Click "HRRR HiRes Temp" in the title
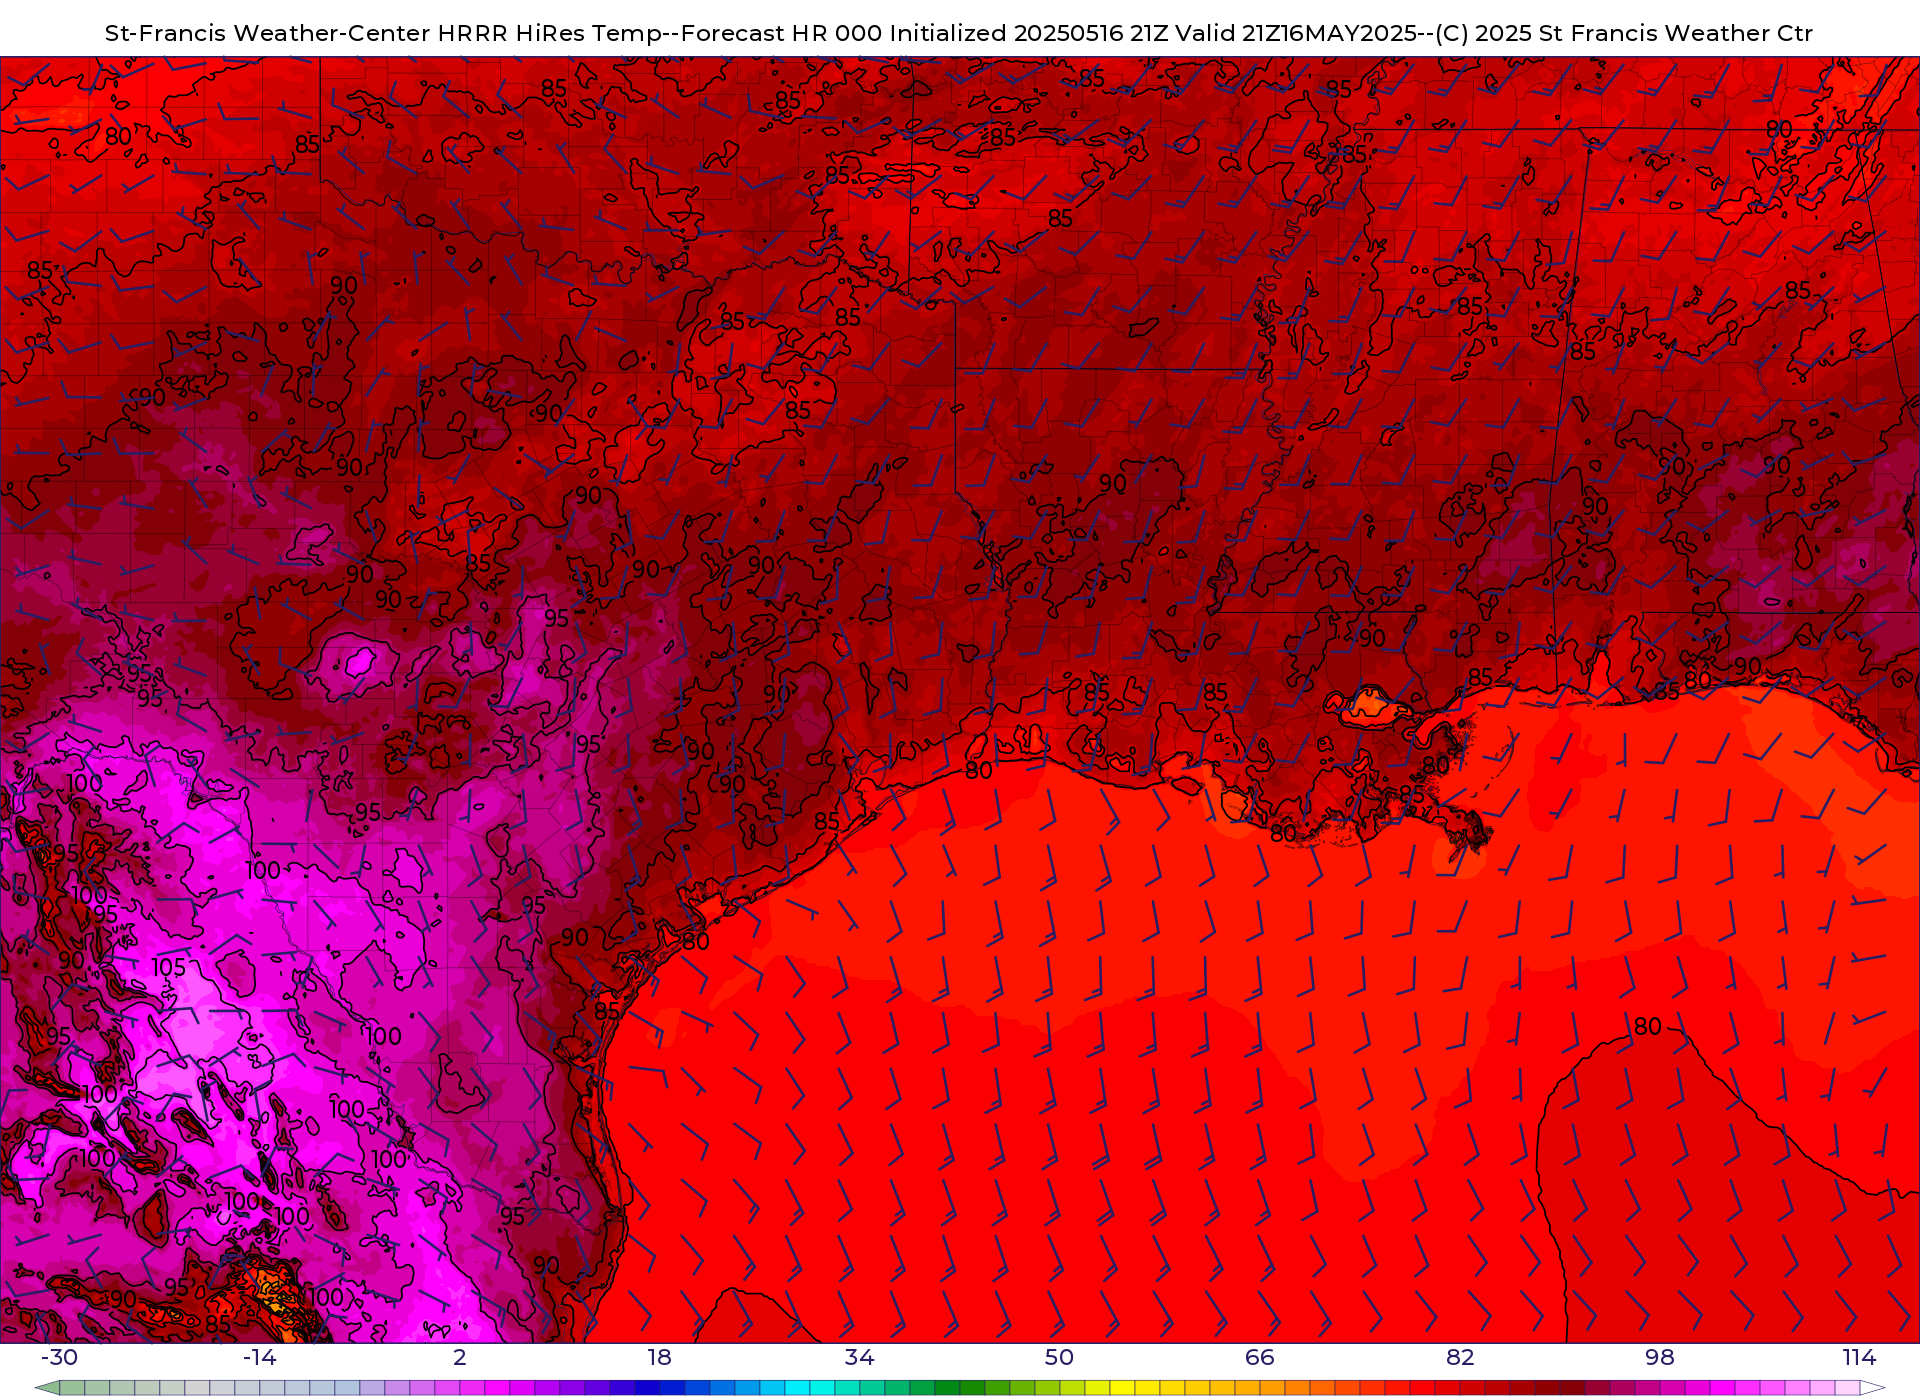The image size is (1920, 1400). (x=549, y=33)
